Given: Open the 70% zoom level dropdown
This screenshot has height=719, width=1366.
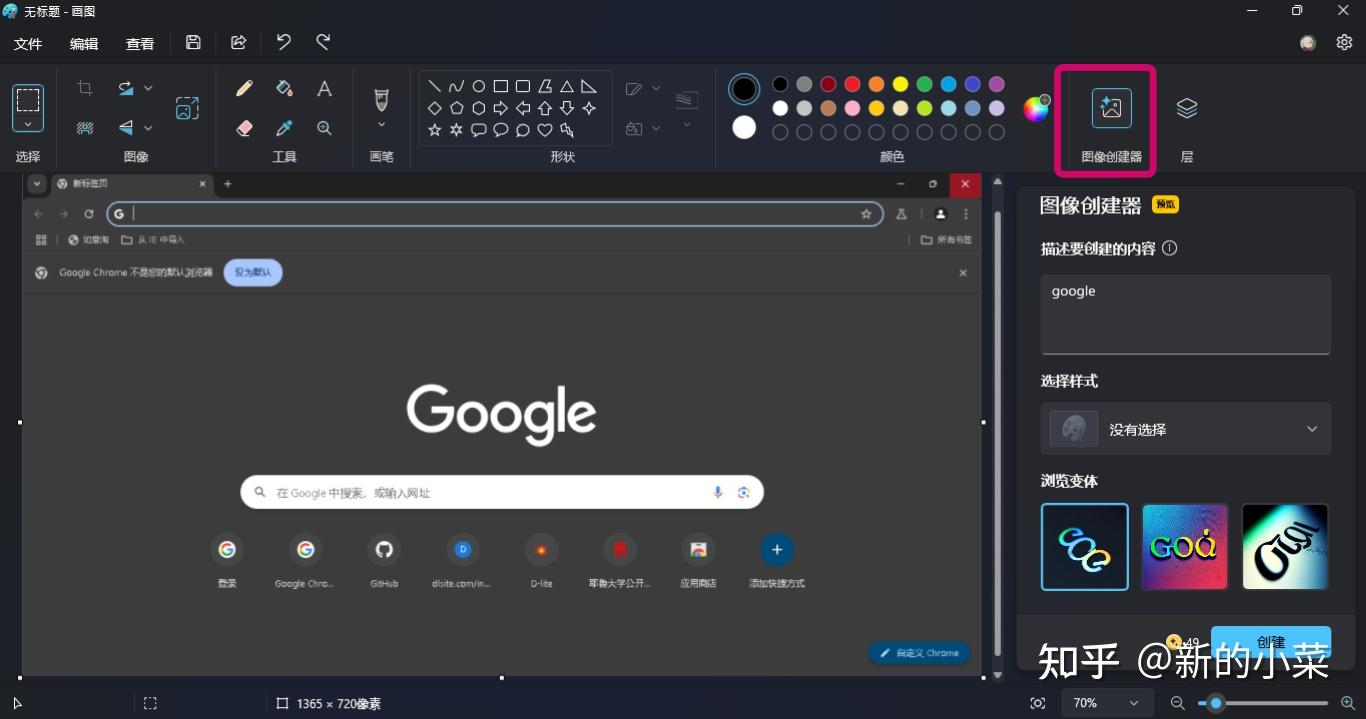Looking at the screenshot, I should (x=1106, y=703).
